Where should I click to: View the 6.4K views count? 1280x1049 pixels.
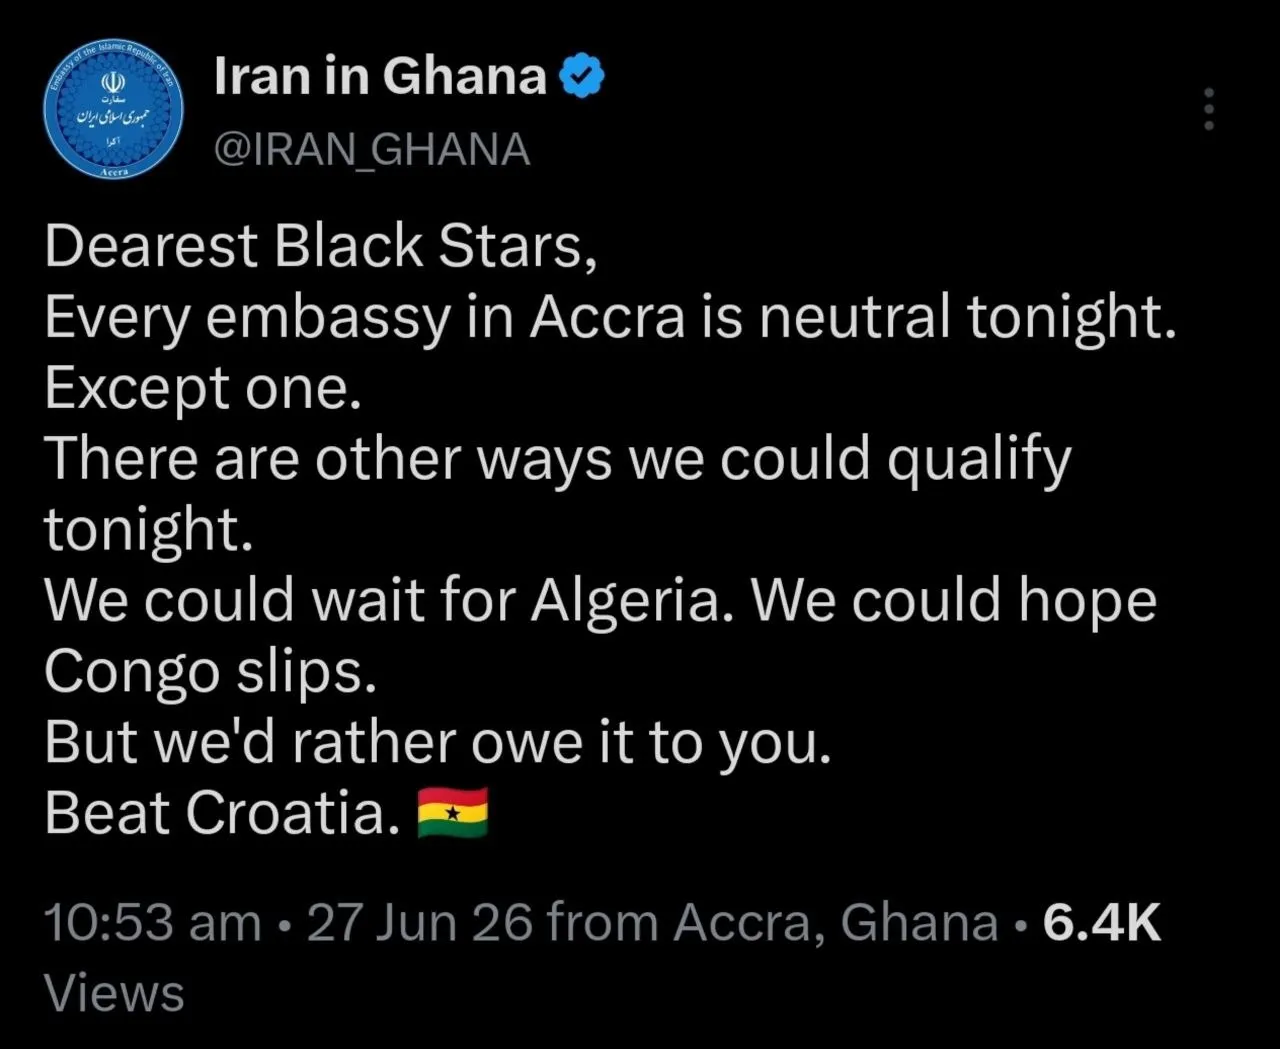click(x=1101, y=921)
